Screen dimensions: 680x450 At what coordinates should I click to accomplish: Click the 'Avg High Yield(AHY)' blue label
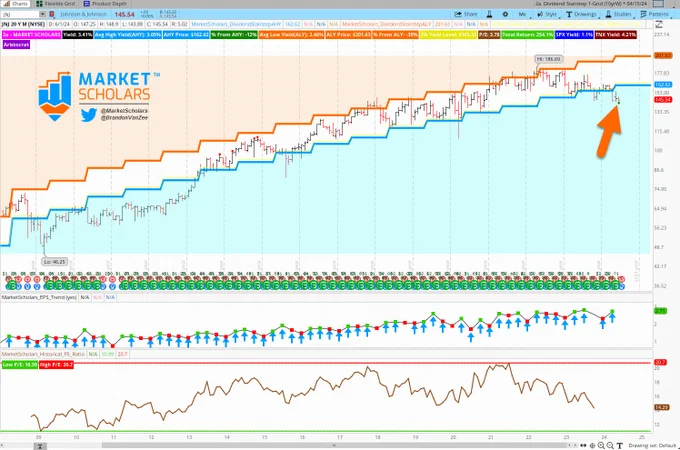click(128, 35)
